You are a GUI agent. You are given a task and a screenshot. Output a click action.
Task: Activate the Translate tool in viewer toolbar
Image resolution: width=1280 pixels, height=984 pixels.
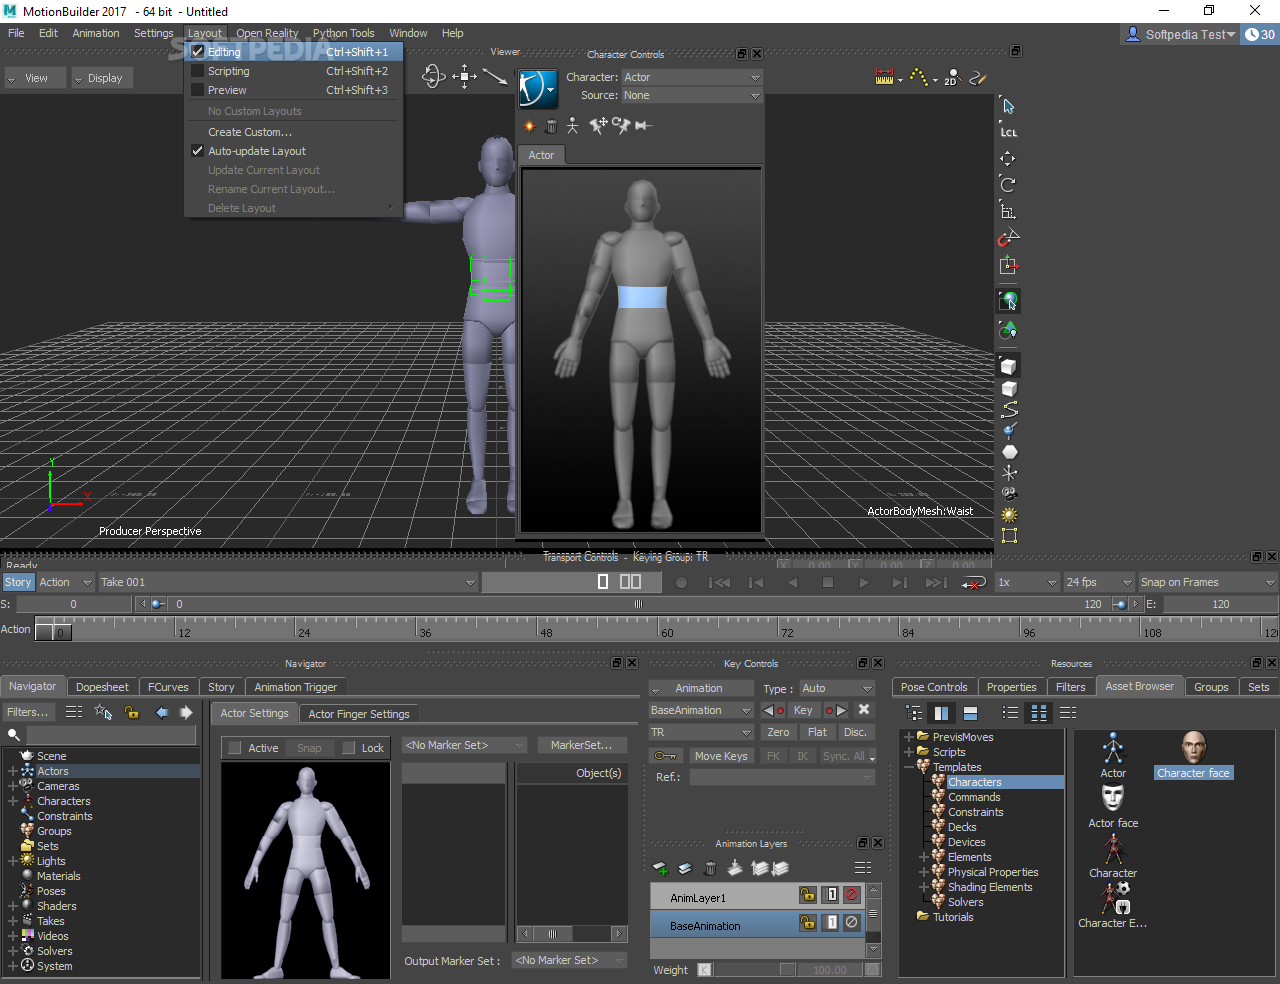coord(1008,158)
